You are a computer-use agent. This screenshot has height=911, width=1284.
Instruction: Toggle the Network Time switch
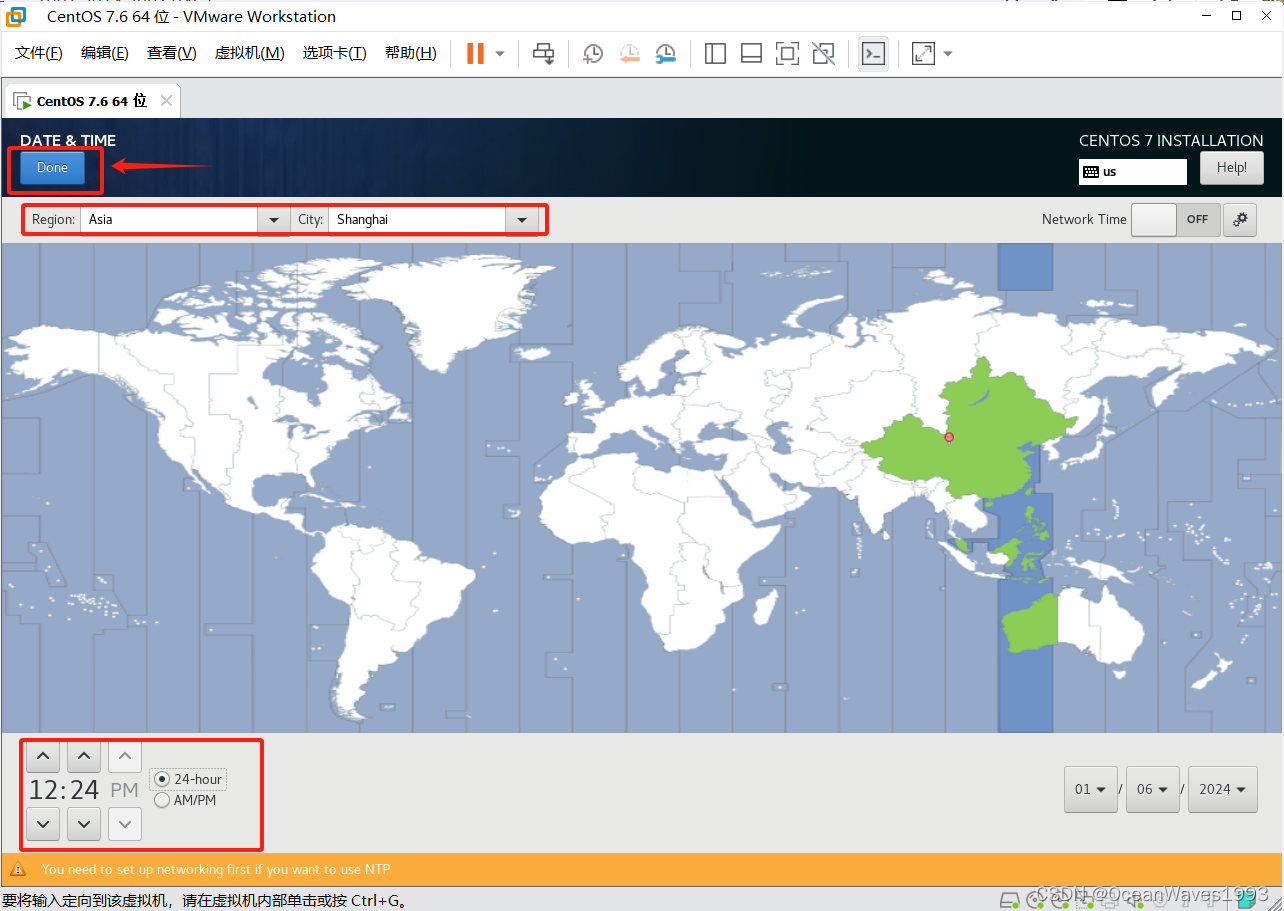pos(1176,220)
